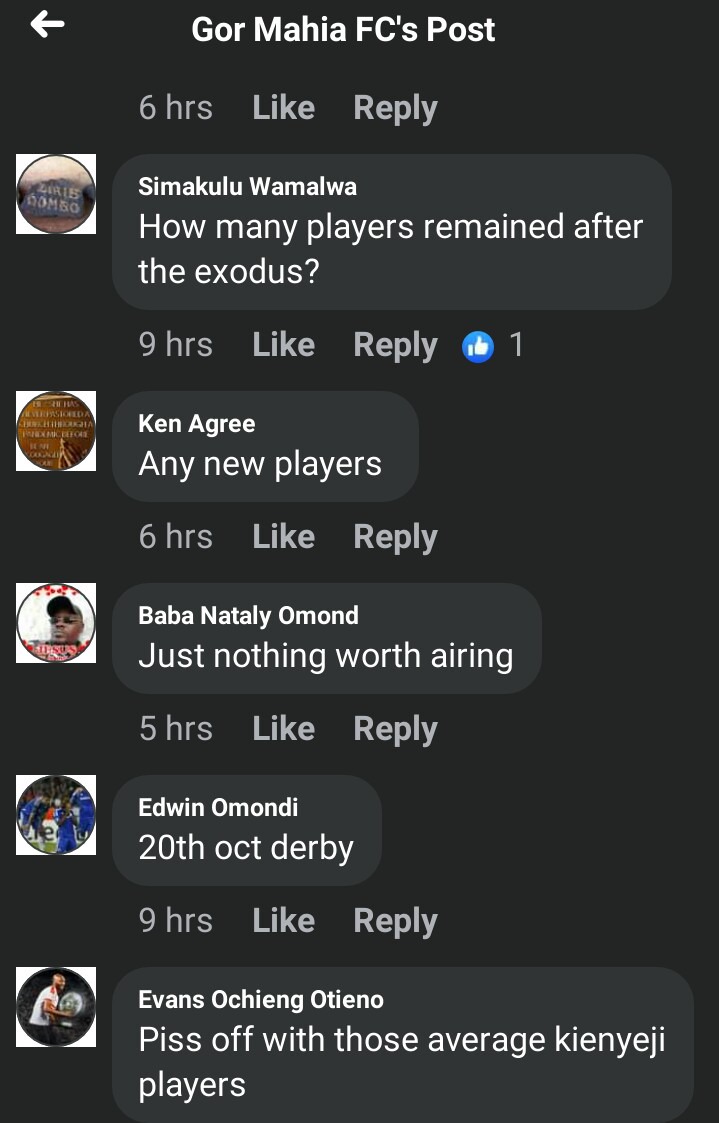Open Evans Ochieng Otieno's name link
Viewport: 719px width, 1123px height.
(261, 1000)
